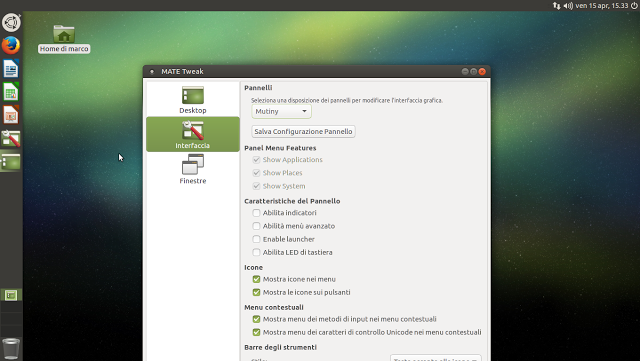
Task: Open the Finestre section
Action: pos(193,169)
